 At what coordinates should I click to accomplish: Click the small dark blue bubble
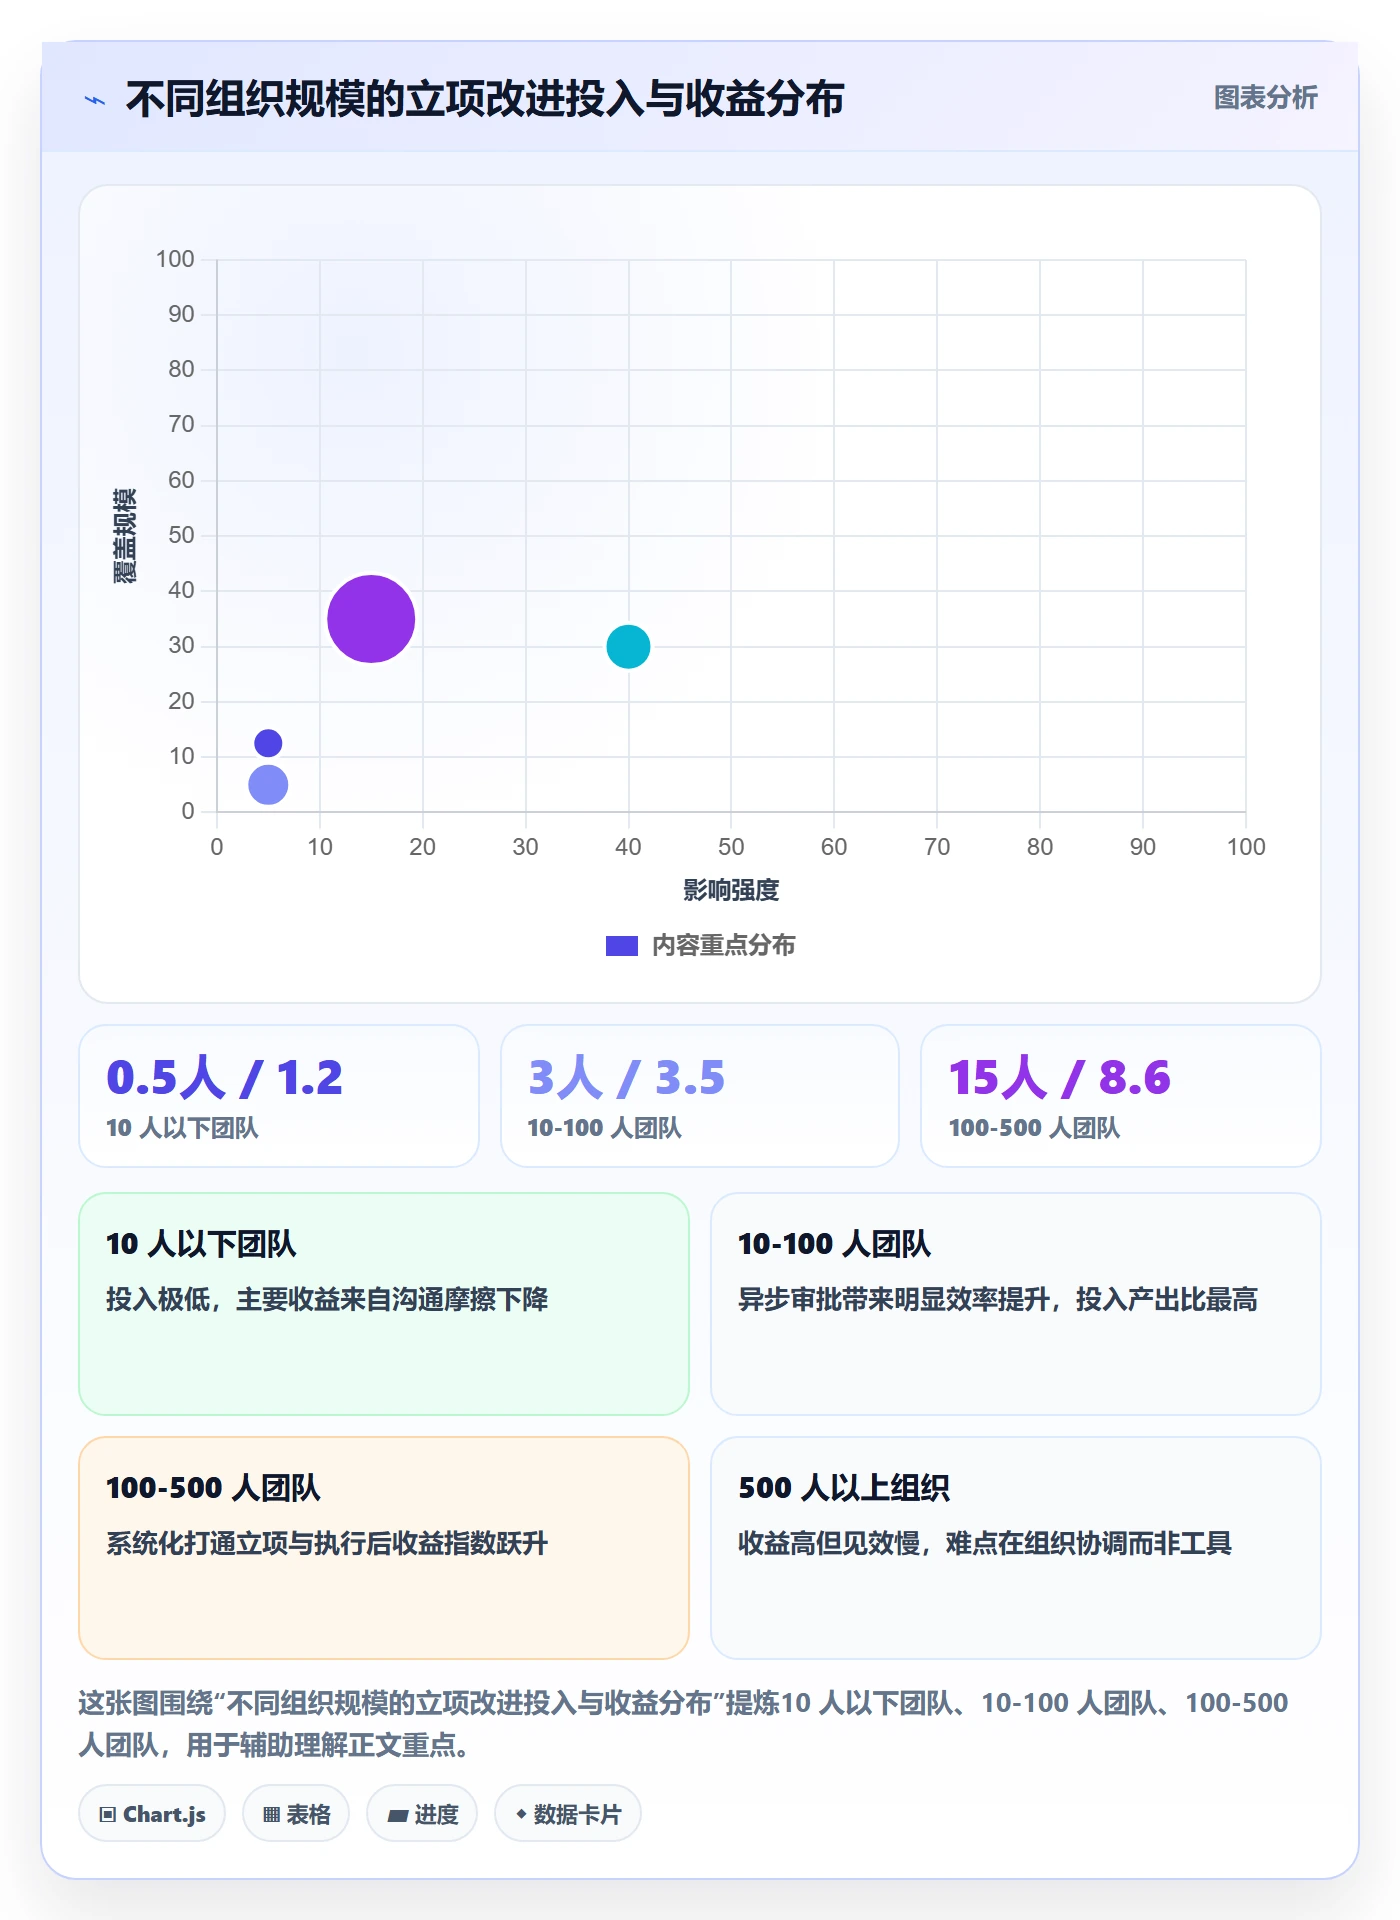pyautogui.click(x=268, y=743)
